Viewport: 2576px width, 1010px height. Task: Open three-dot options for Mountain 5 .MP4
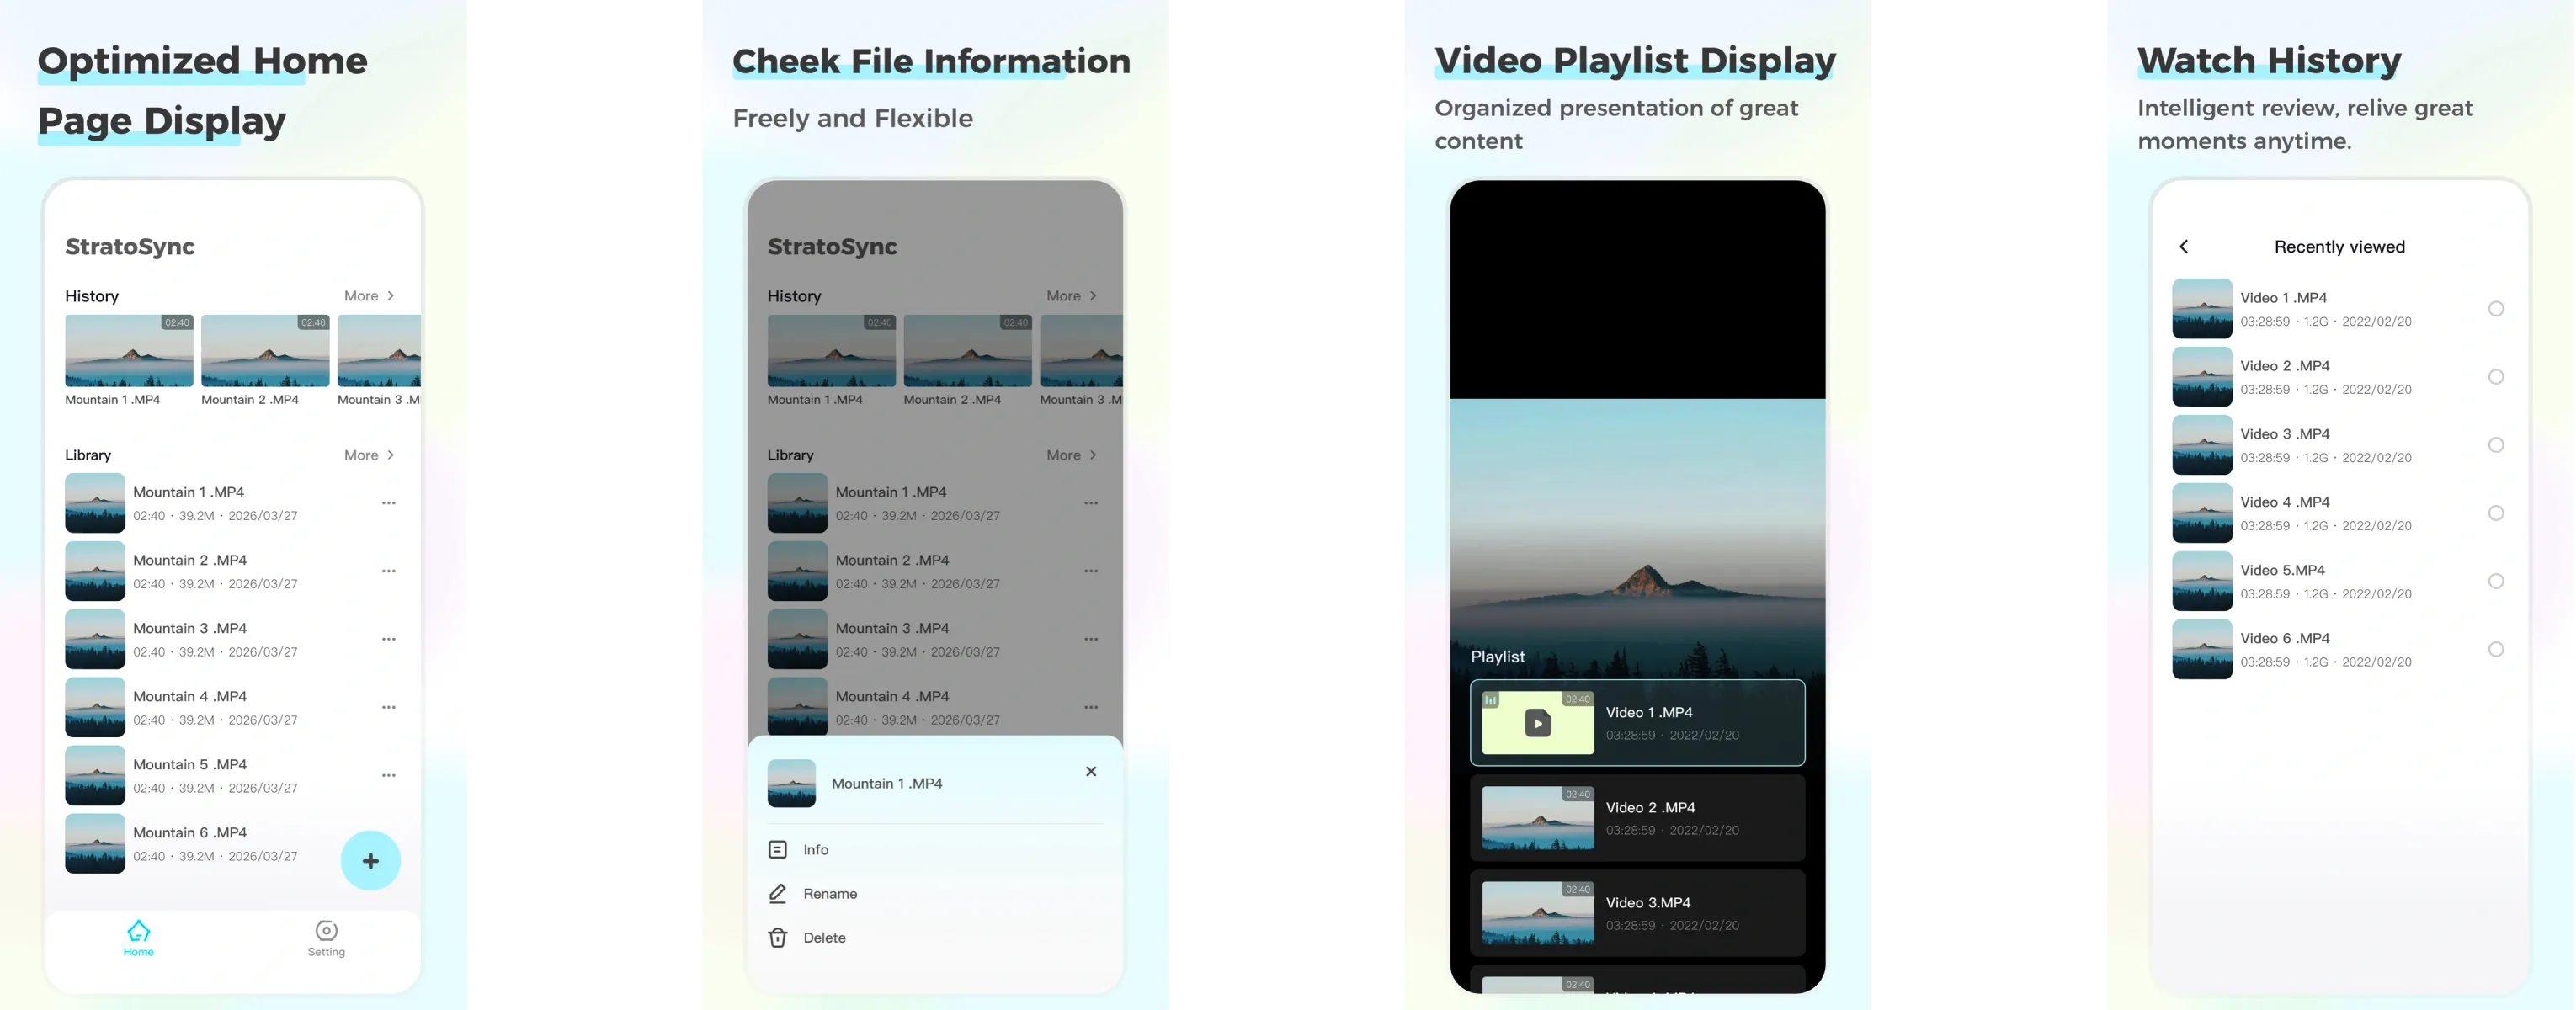click(x=388, y=775)
